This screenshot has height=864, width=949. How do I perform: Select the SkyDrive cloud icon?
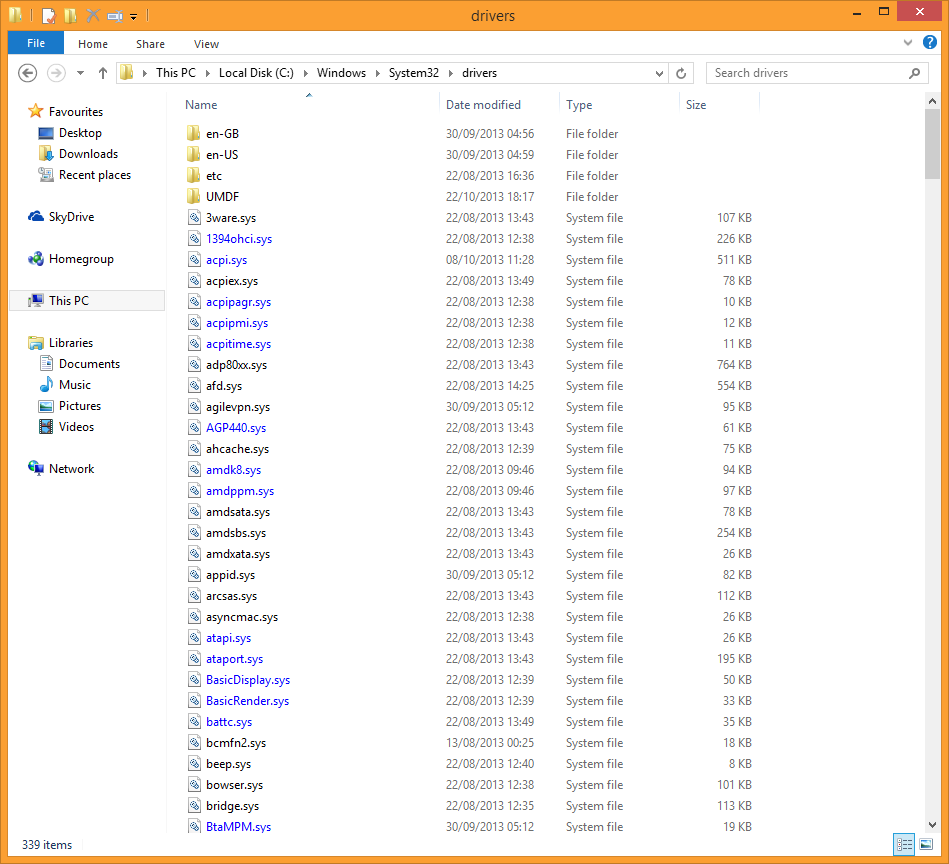(x=36, y=217)
